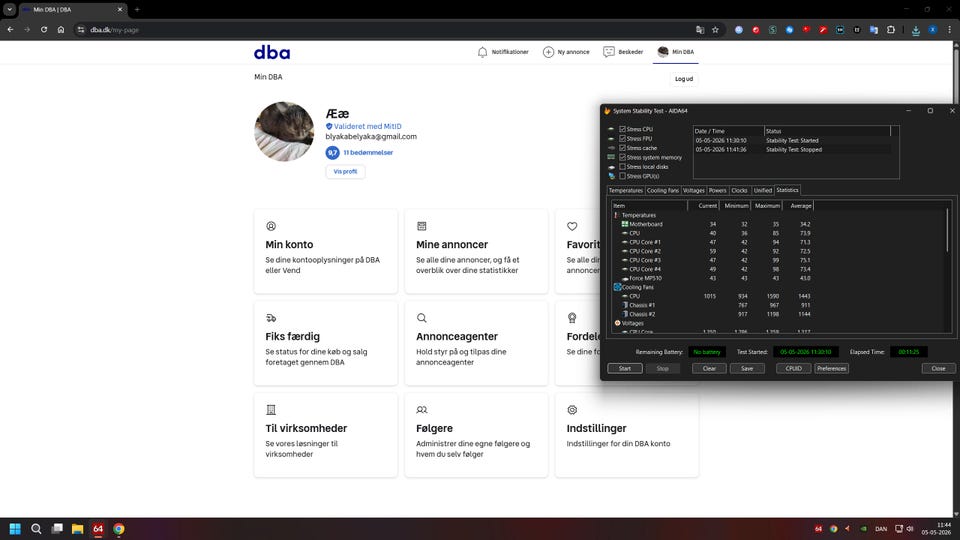Screen dimensions: 960x540
Task: Bookmark this page with the star icon
Action: click(715, 29)
